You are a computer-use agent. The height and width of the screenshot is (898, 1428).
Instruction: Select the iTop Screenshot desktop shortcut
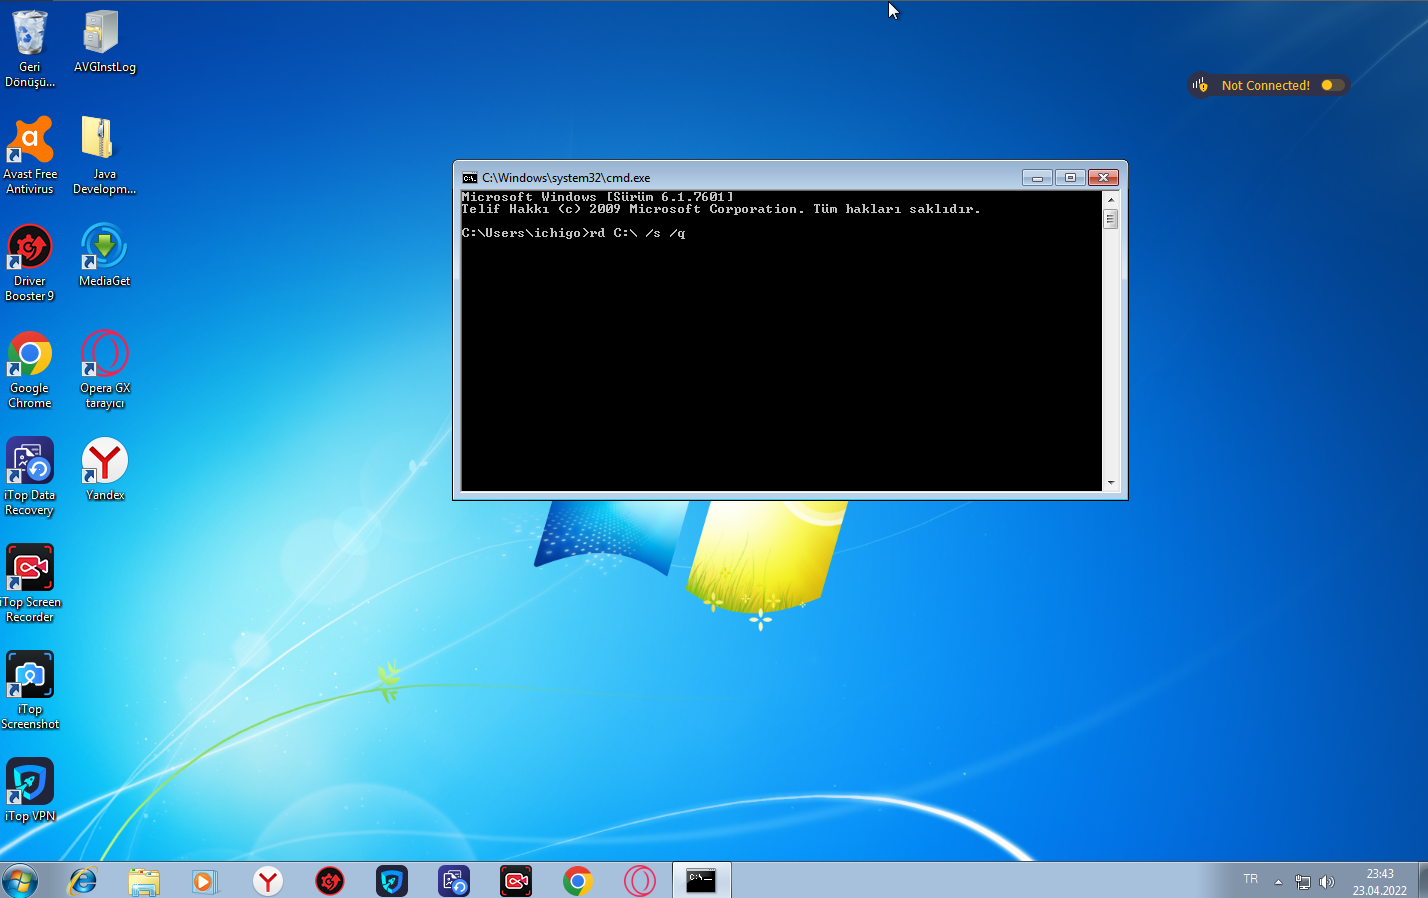[x=30, y=690]
